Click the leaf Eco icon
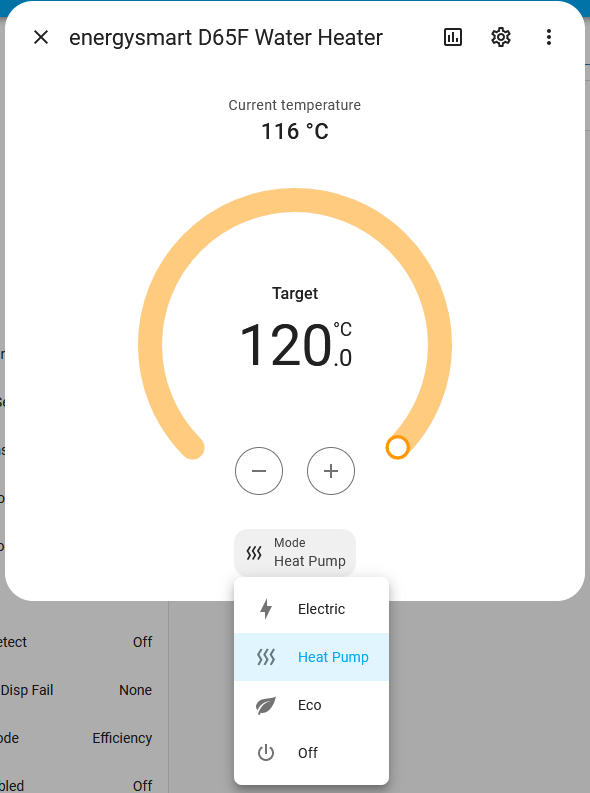This screenshot has height=793, width=590. click(x=266, y=705)
